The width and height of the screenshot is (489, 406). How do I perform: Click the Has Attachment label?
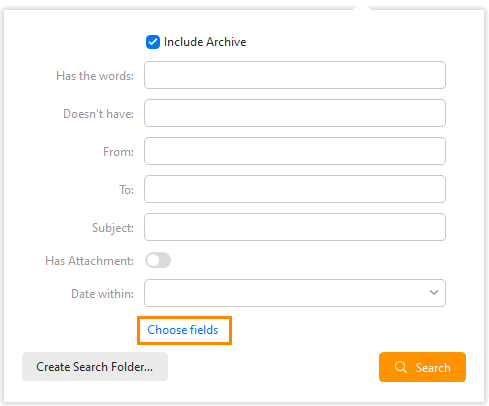pyautogui.click(x=90, y=261)
